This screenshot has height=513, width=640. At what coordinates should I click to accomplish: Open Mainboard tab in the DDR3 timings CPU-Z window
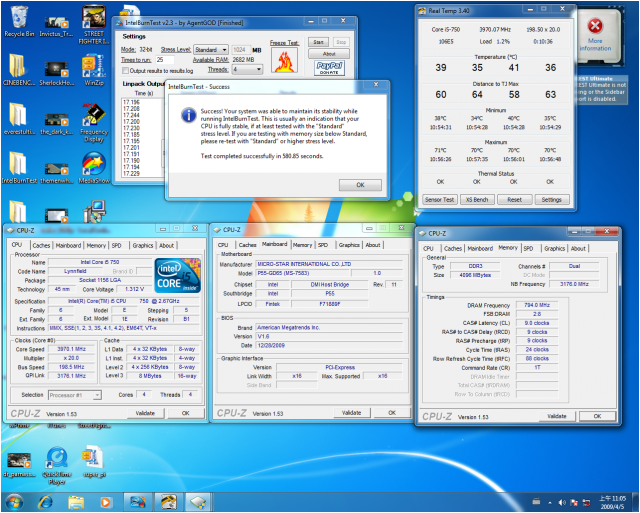pos(480,248)
